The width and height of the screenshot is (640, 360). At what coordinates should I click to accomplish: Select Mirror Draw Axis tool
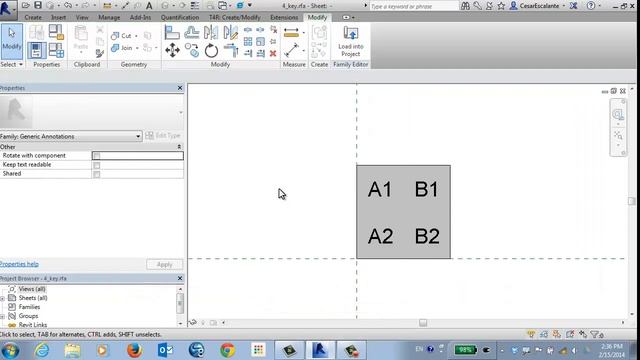click(x=231, y=32)
